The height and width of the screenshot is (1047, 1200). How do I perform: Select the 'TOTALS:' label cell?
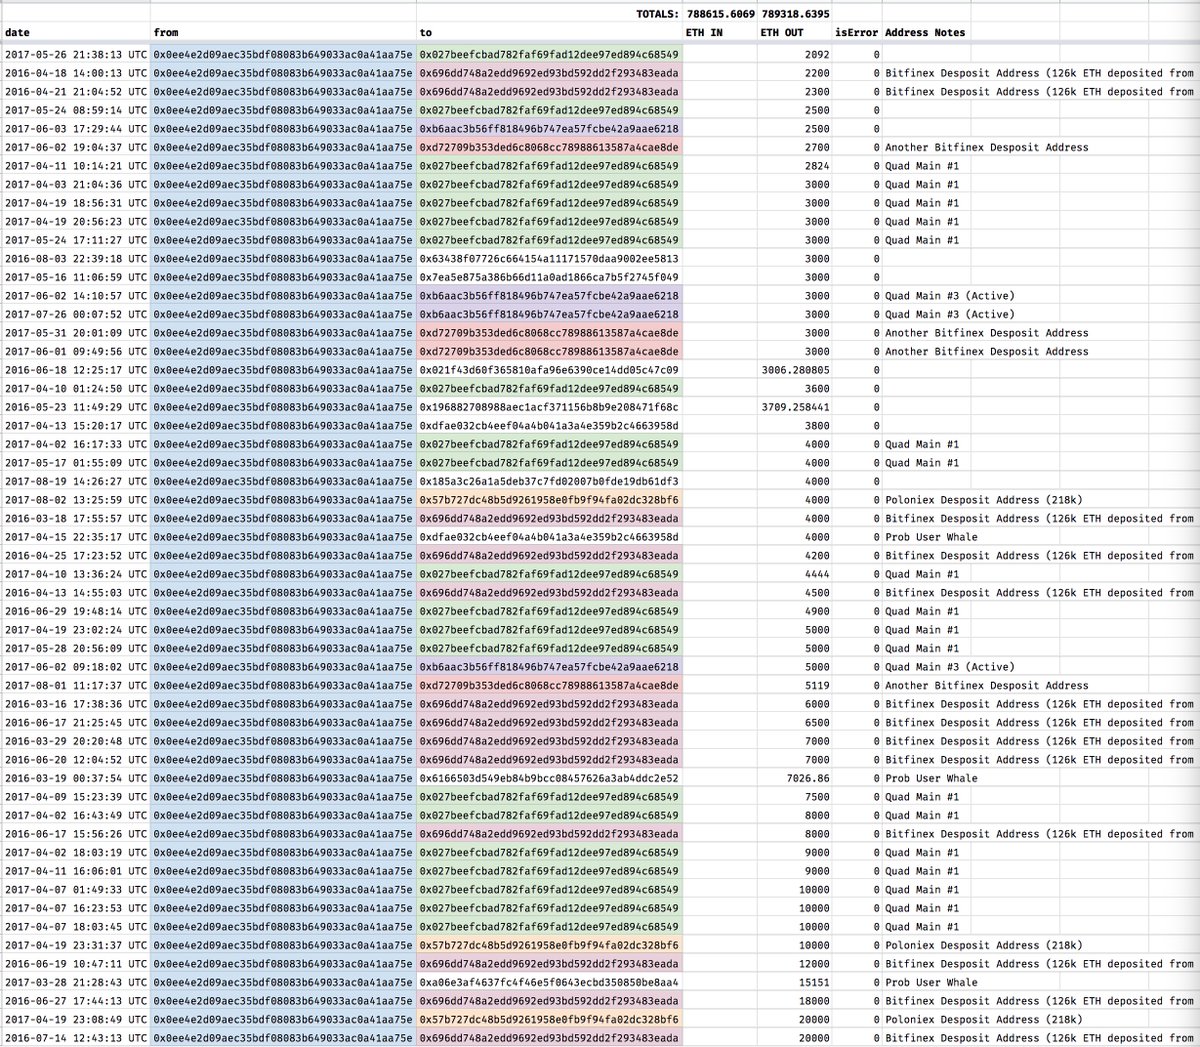[657, 14]
